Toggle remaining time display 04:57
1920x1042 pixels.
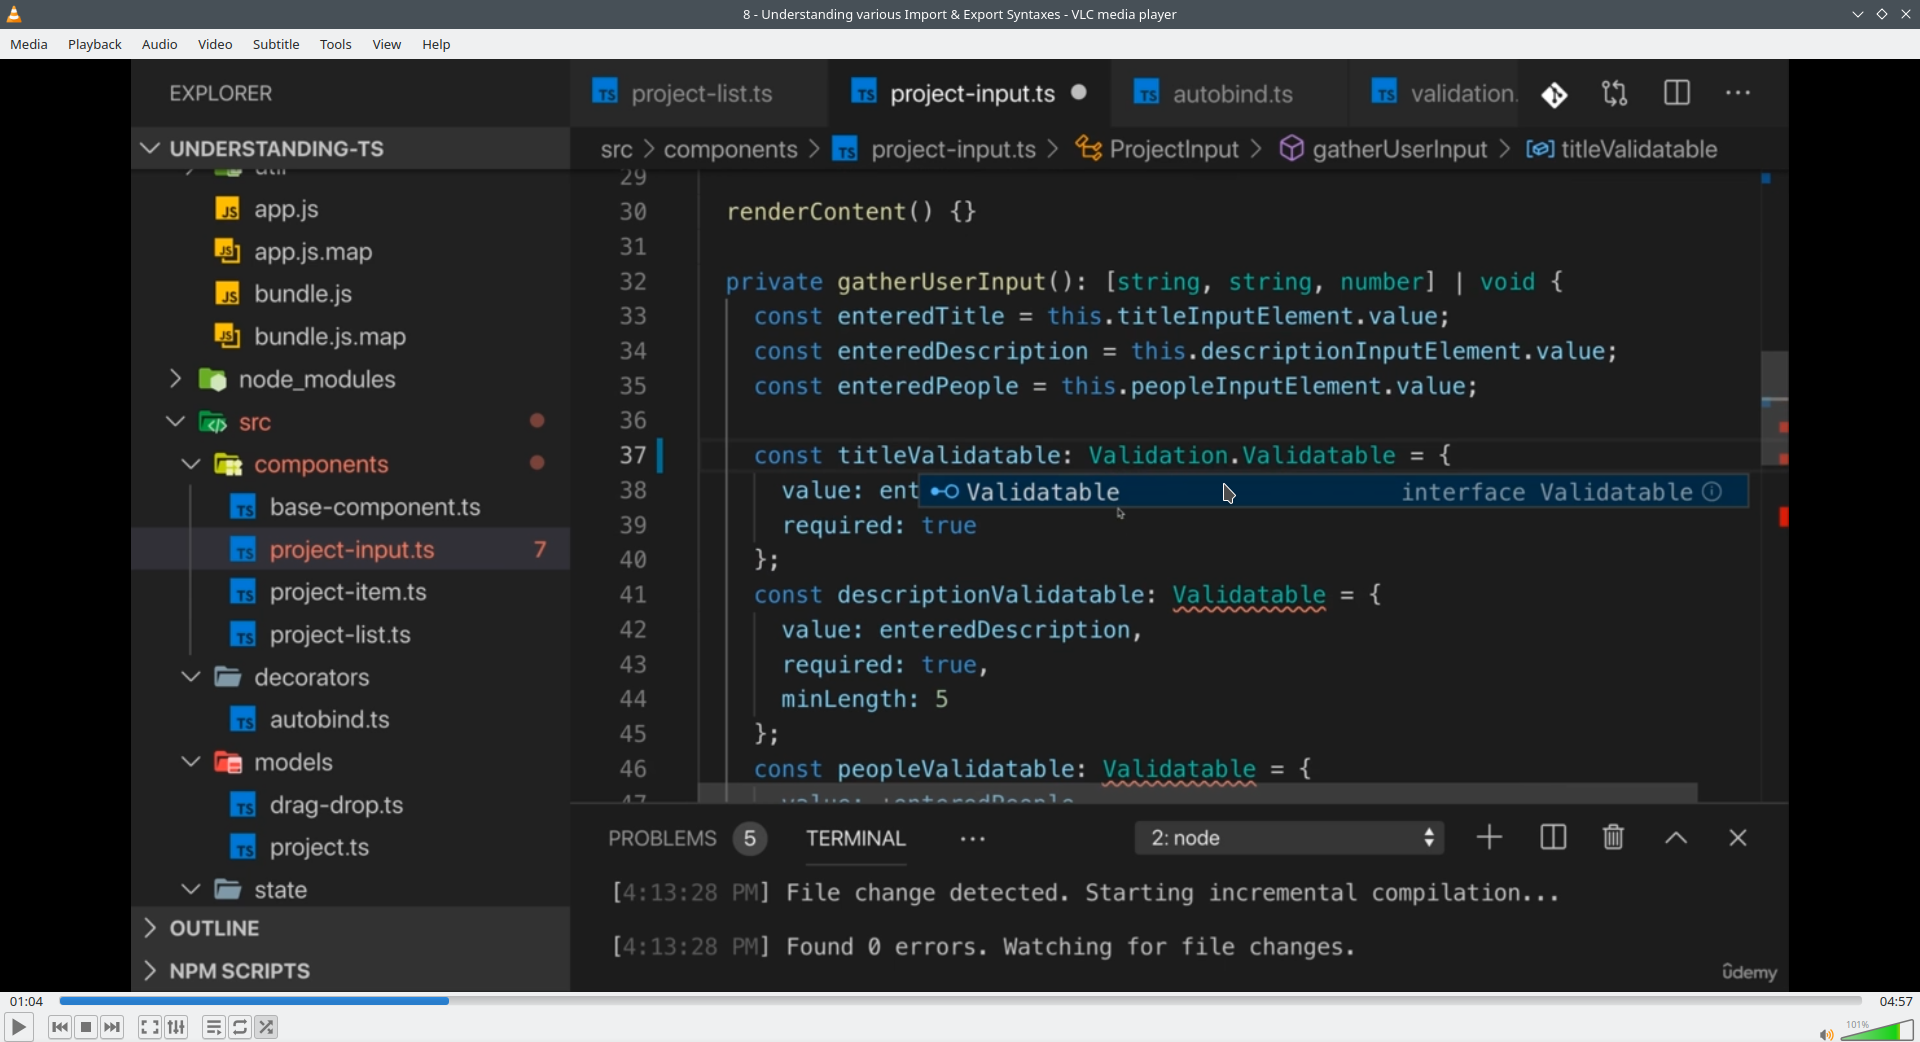(1895, 1001)
